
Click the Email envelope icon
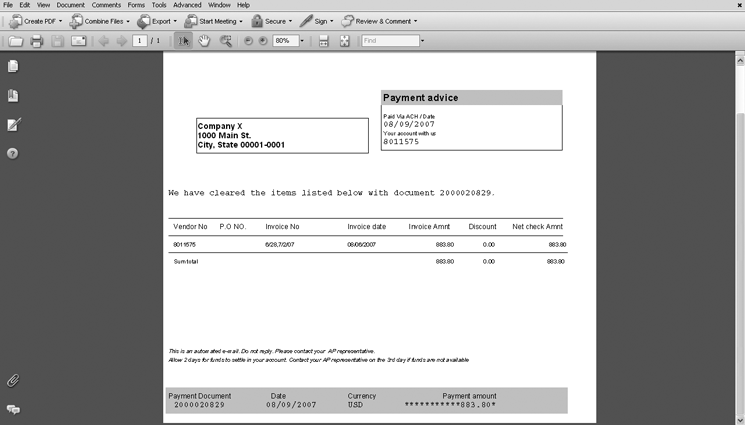pos(78,41)
